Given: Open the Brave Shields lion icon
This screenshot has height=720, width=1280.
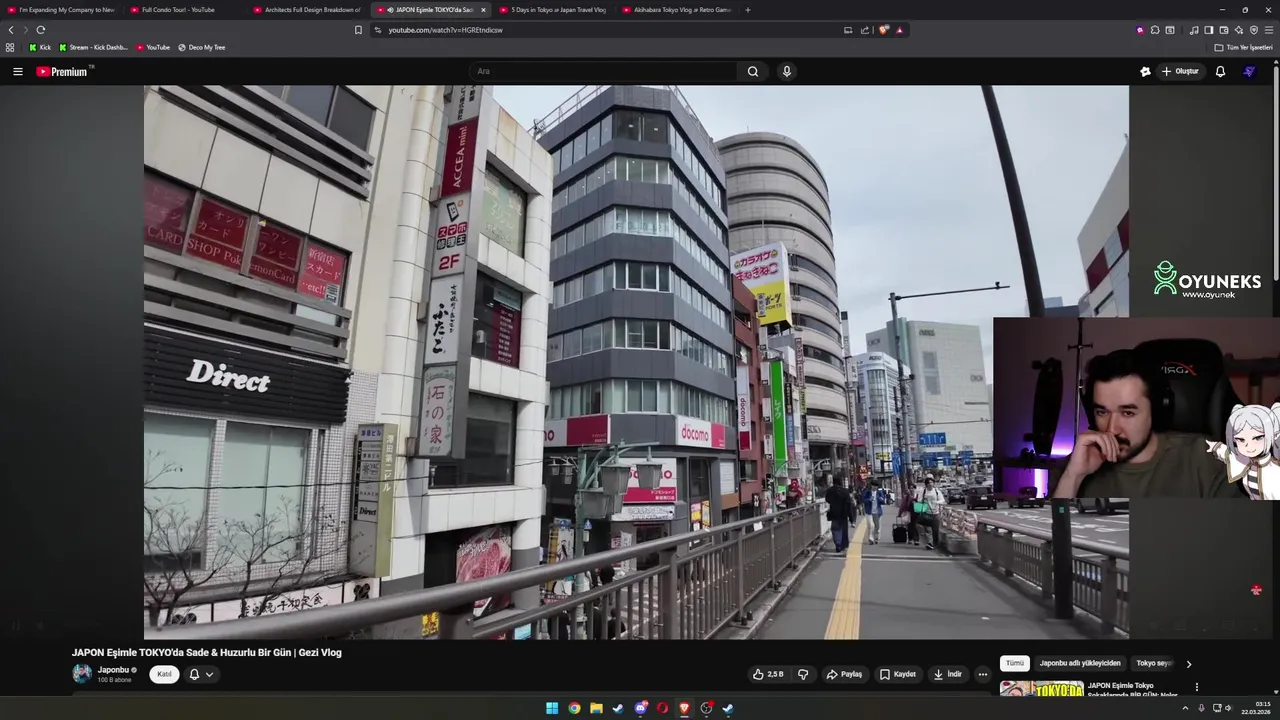Looking at the screenshot, I should click(x=883, y=30).
